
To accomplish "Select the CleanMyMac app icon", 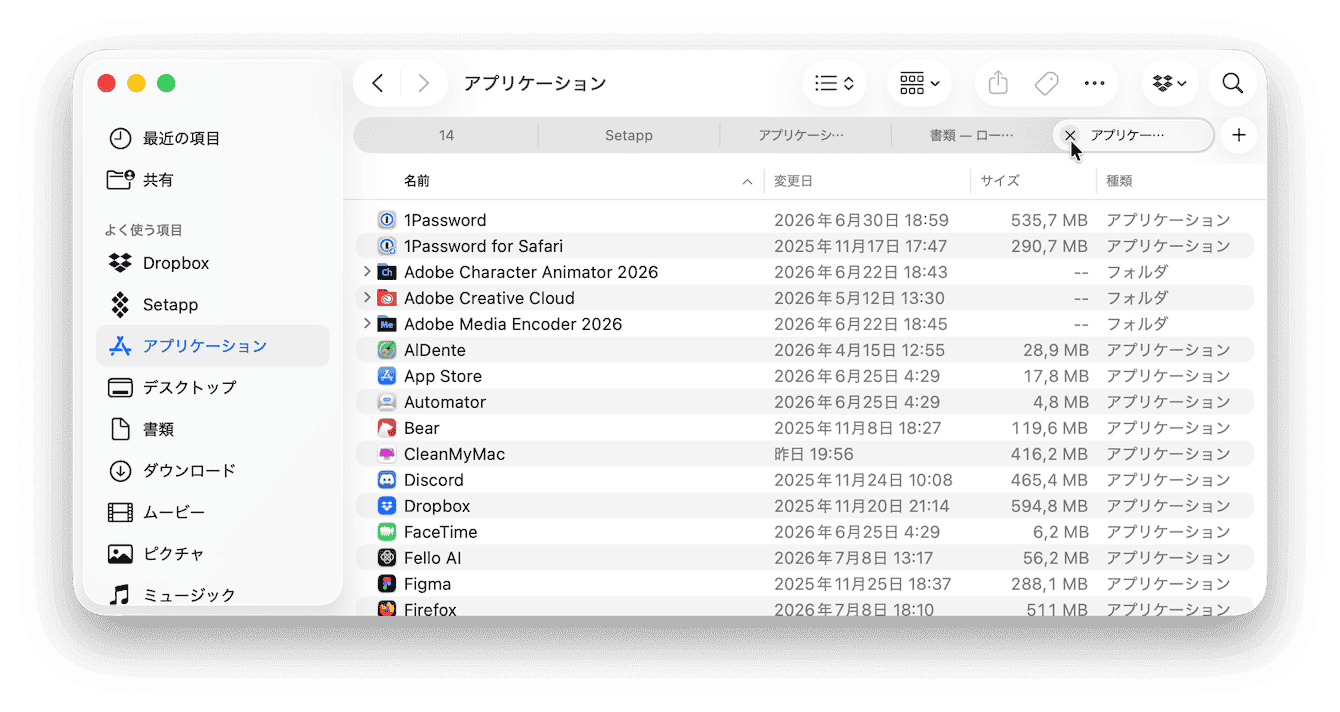I will click(387, 454).
